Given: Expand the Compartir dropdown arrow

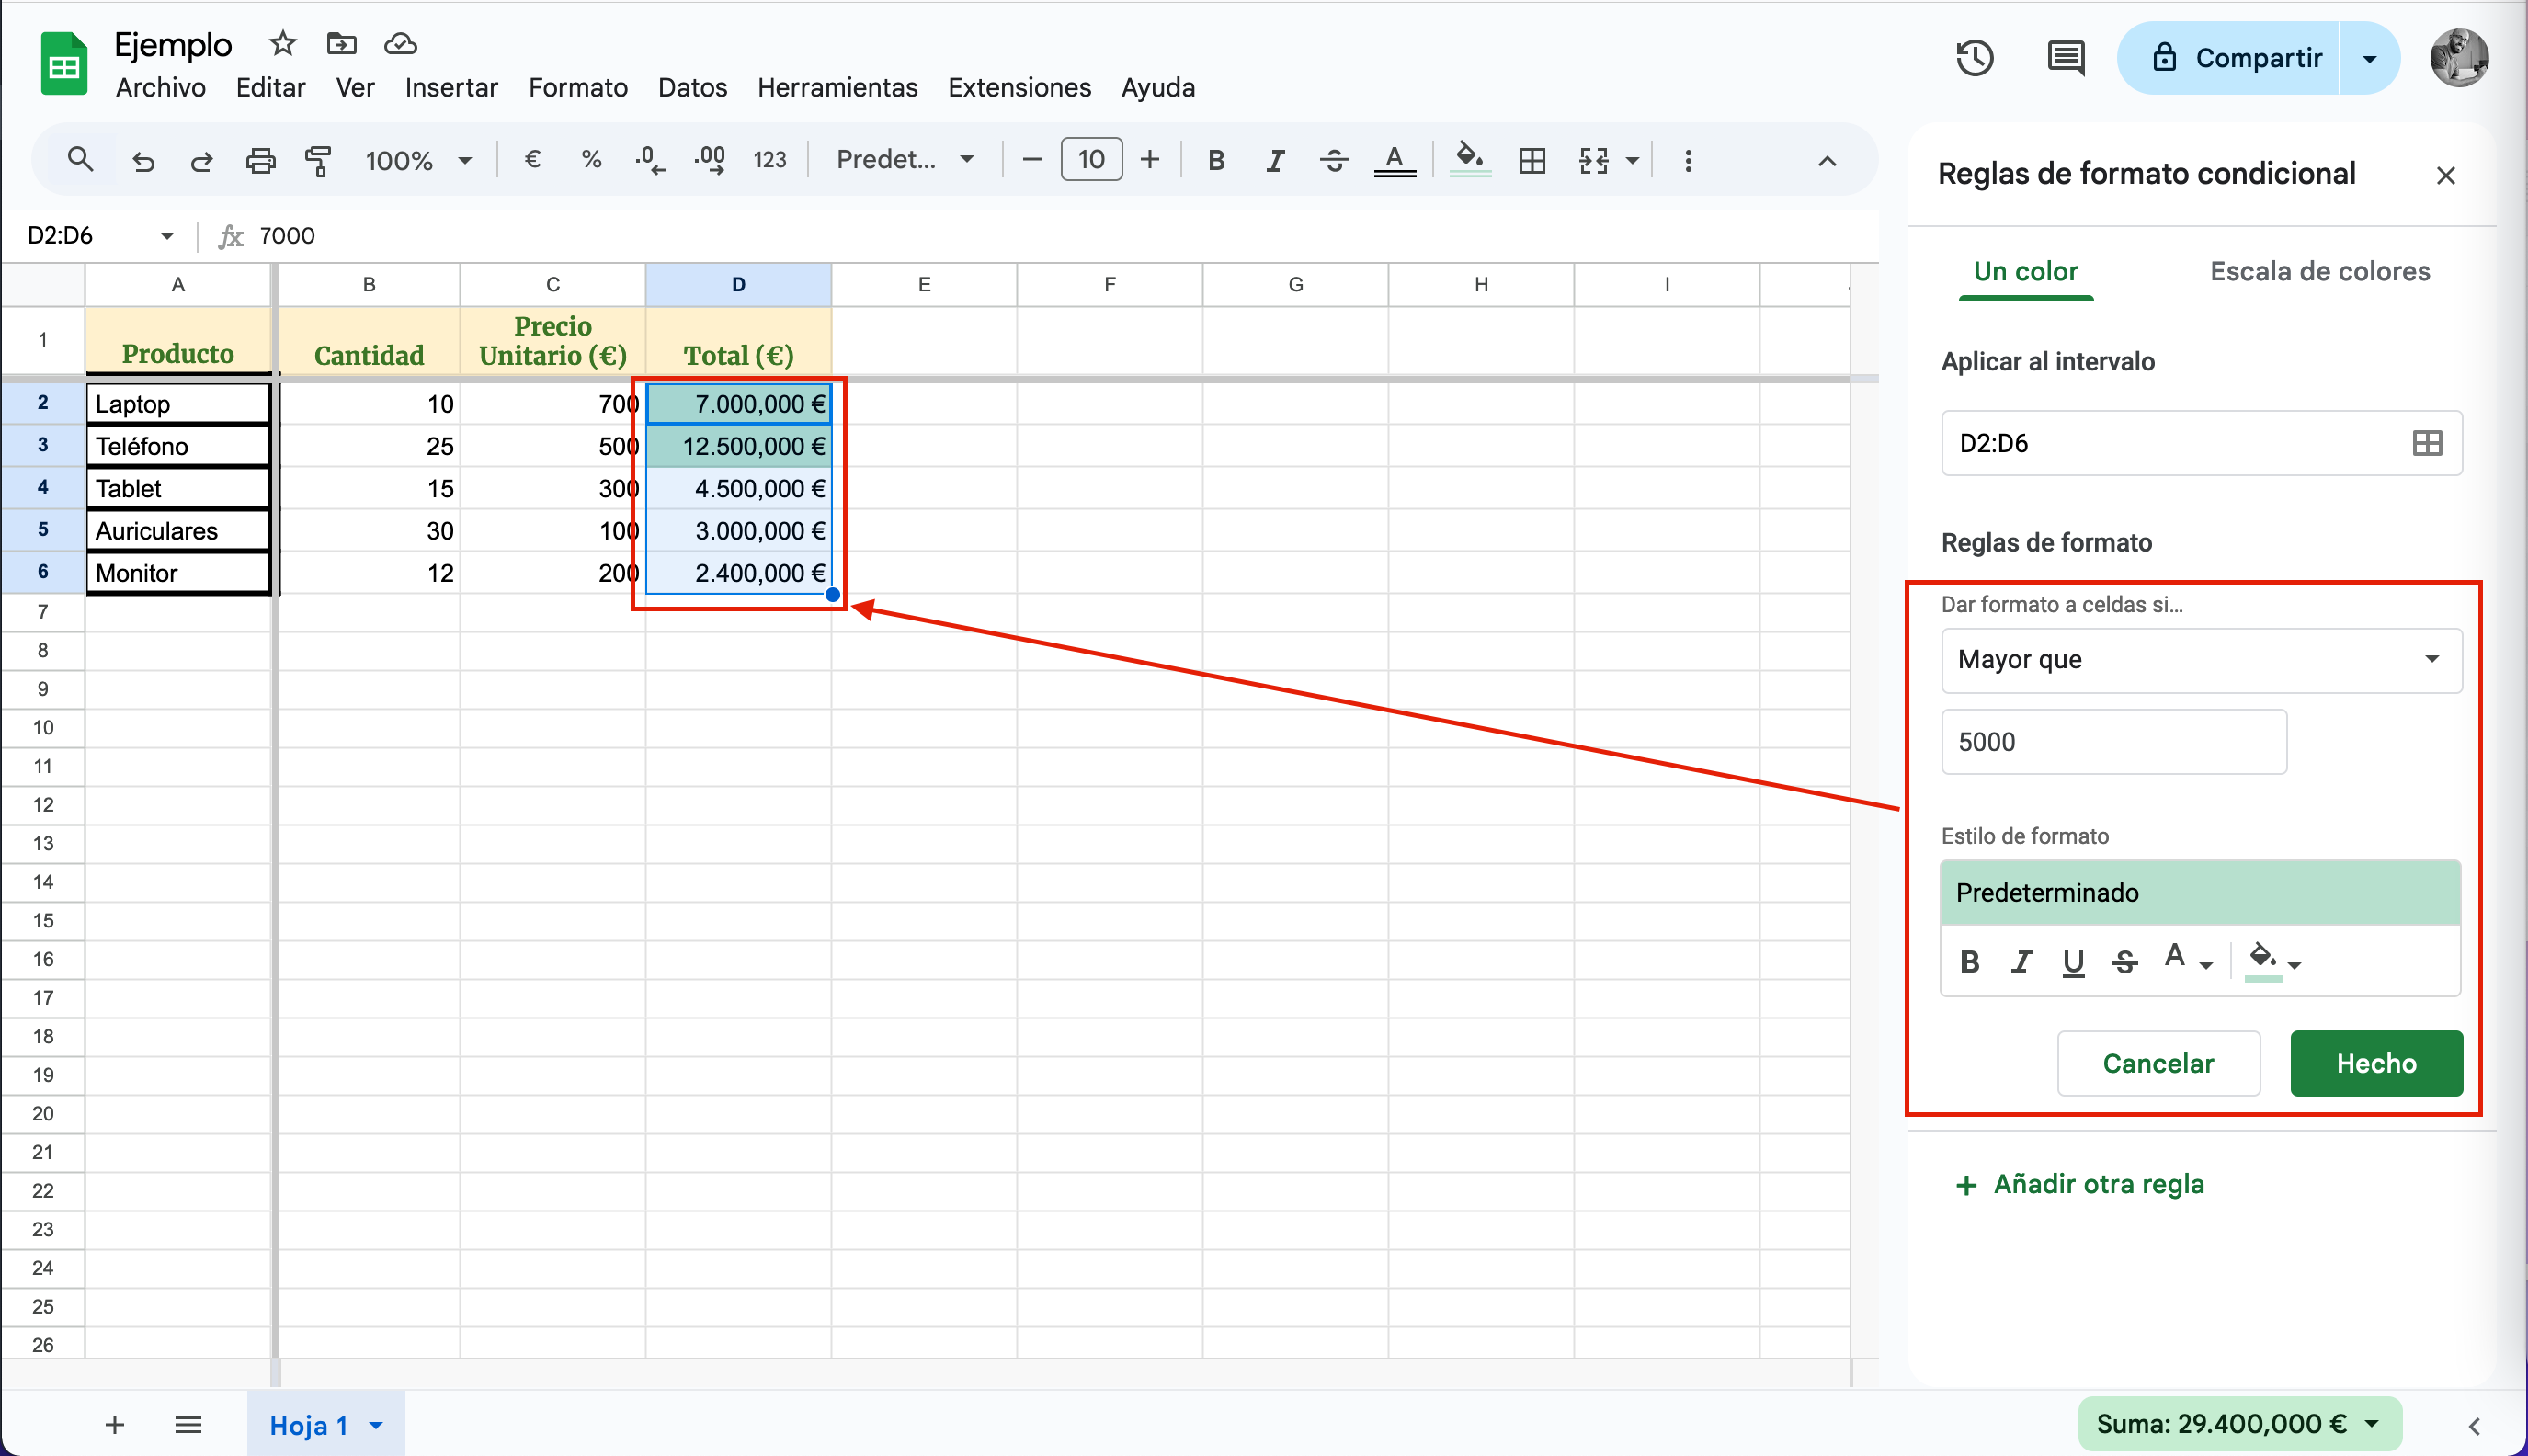Looking at the screenshot, I should point(2369,58).
